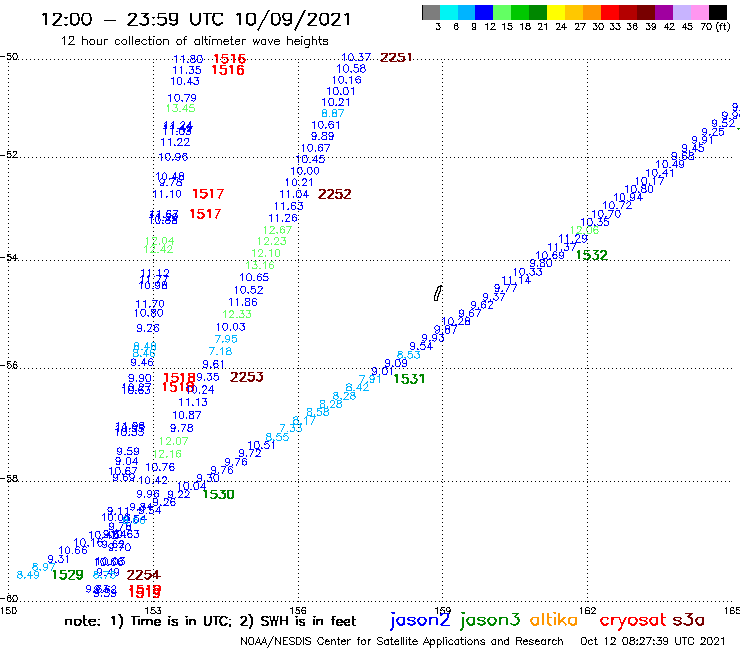Click the wave height value '11.86'
740x650 pixels.
click(243, 302)
